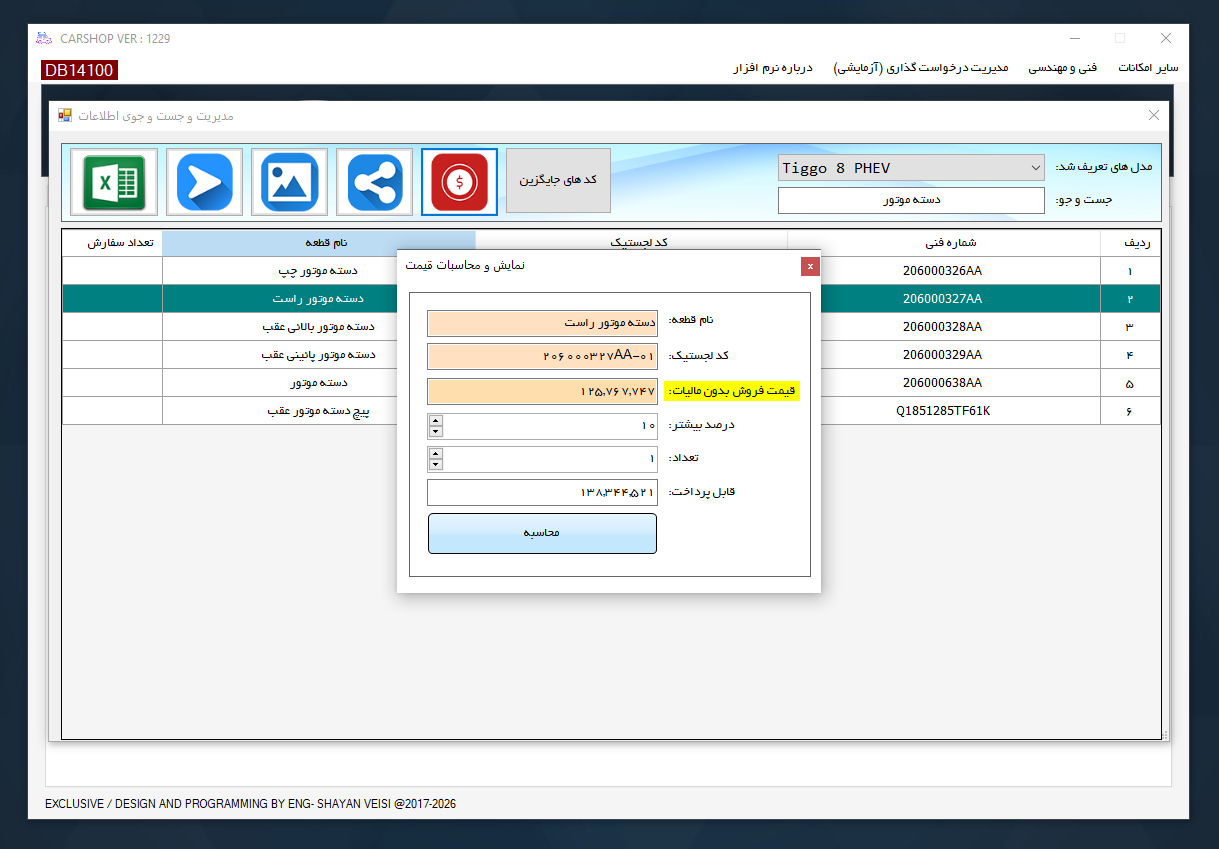Image resolution: width=1219 pixels, height=849 pixels.
Task: Click the part name دسته موتور پائینی عقب
Action: point(318,355)
